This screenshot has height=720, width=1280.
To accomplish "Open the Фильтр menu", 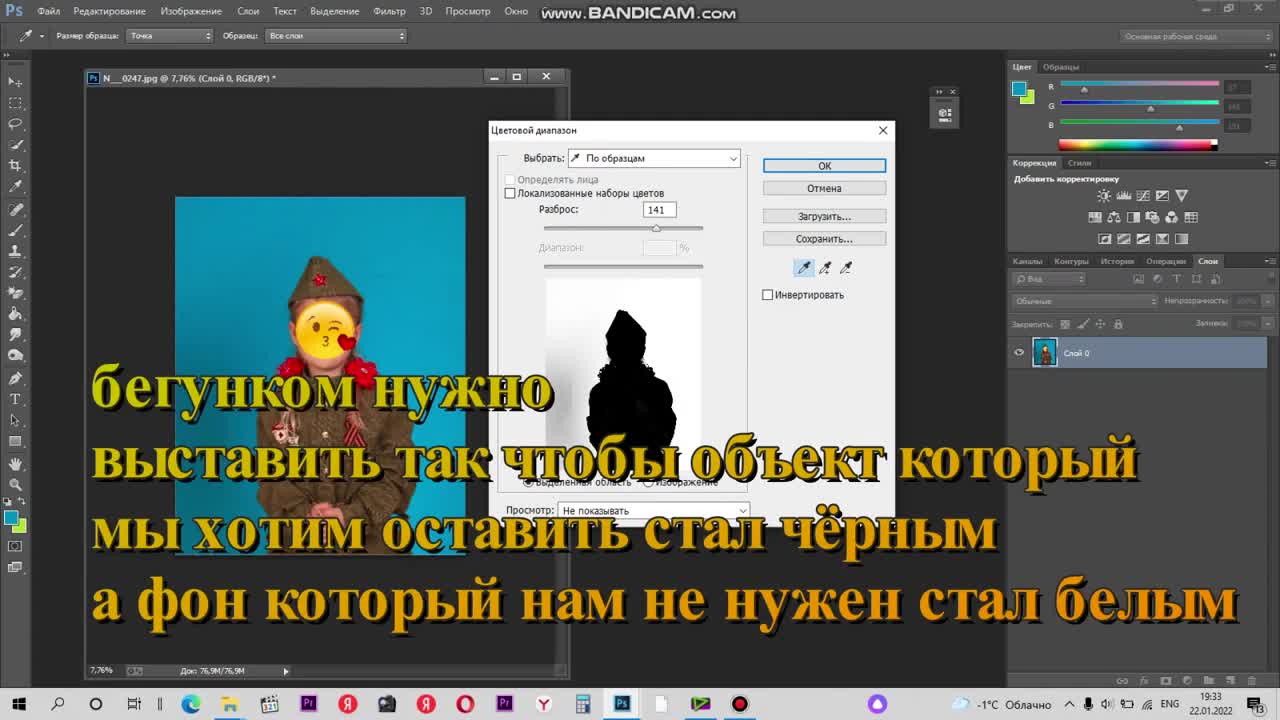I will (389, 11).
